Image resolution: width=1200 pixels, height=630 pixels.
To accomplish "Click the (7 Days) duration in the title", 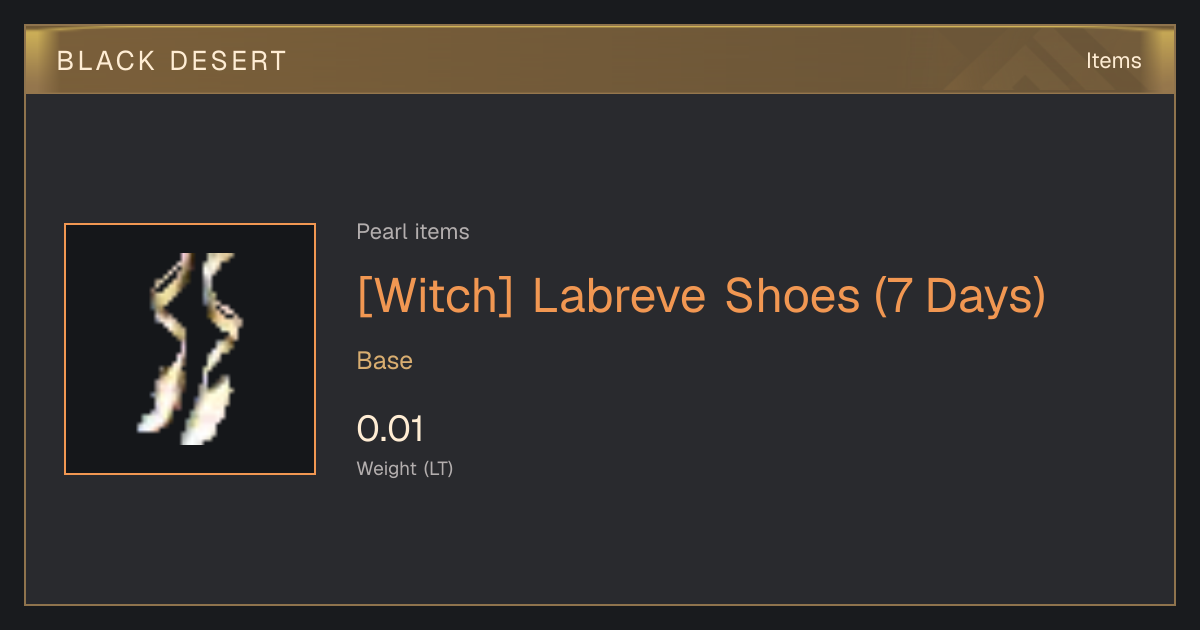I will pos(960,296).
